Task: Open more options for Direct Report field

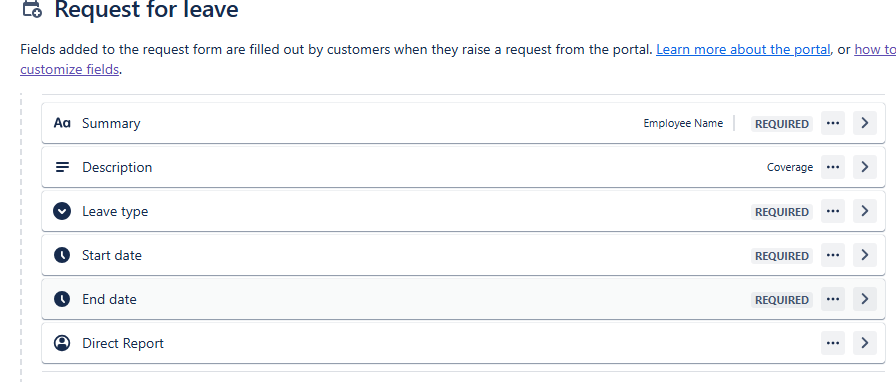Action: click(x=833, y=343)
